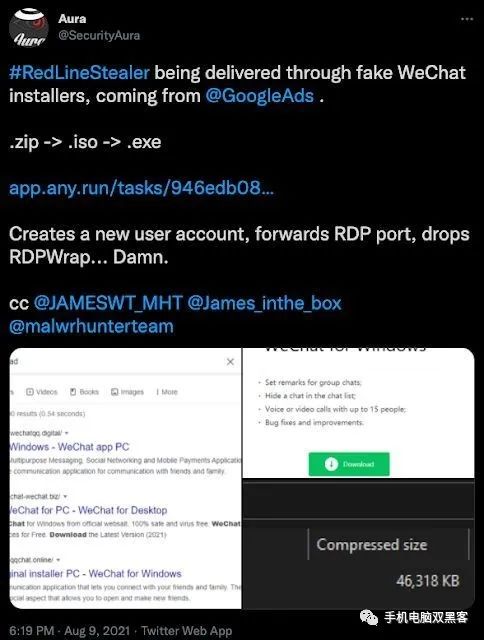Image resolution: width=484 pixels, height=640 pixels.
Task: Follow the app.any.run tasks link
Action: click(x=141, y=188)
